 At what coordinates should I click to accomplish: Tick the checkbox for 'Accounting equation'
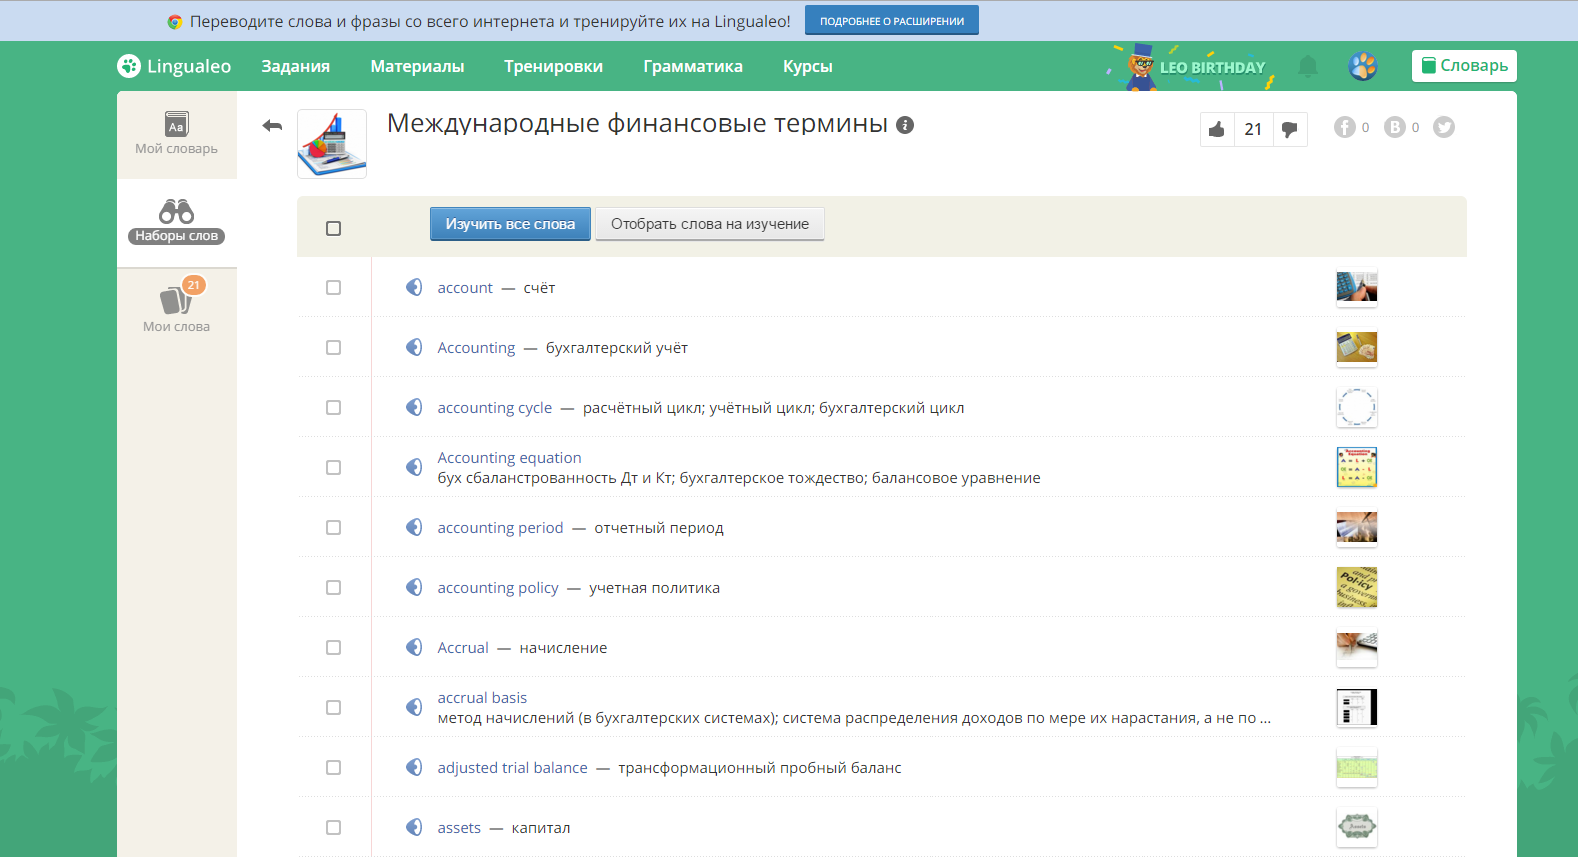click(334, 467)
